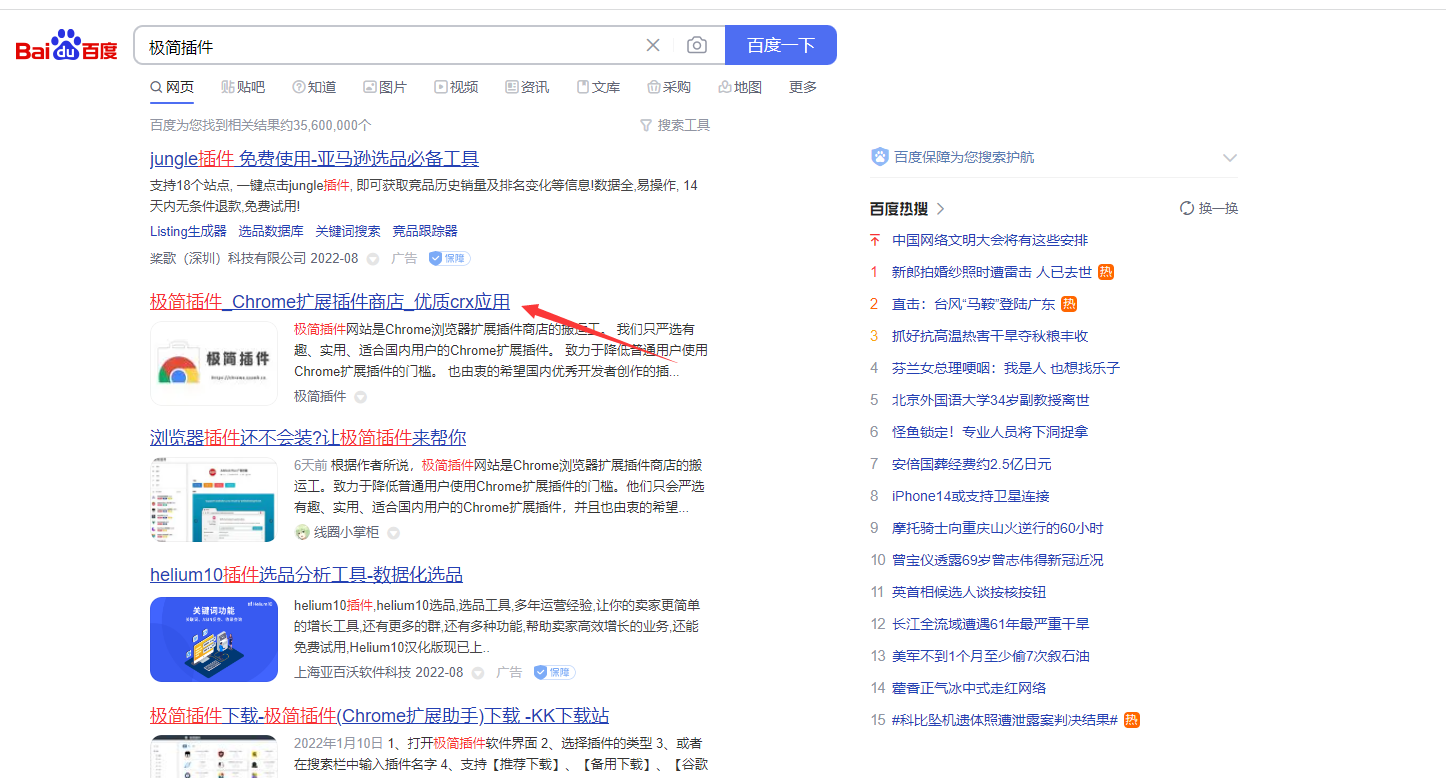Open the 百度热搜 heading link
Image resolution: width=1446 pixels, height=778 pixels.
point(907,208)
